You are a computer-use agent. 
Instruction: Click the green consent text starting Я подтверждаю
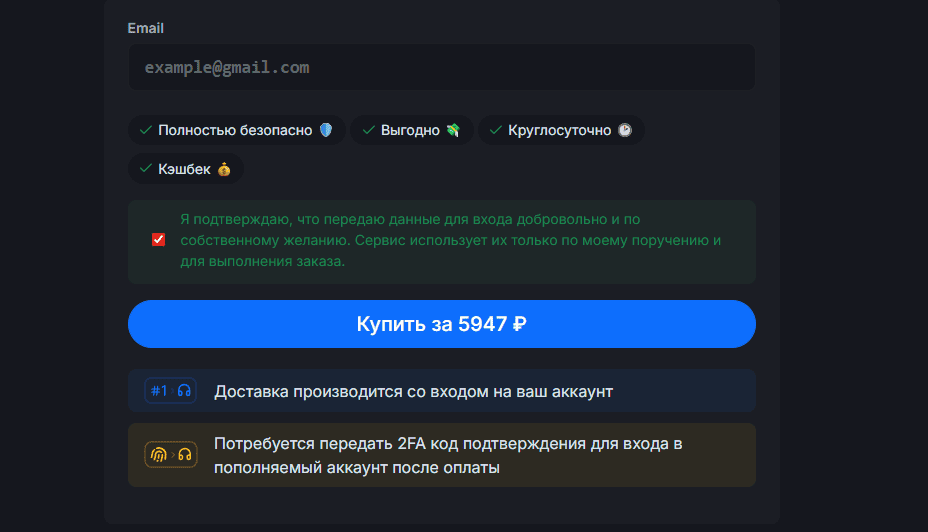coord(450,240)
